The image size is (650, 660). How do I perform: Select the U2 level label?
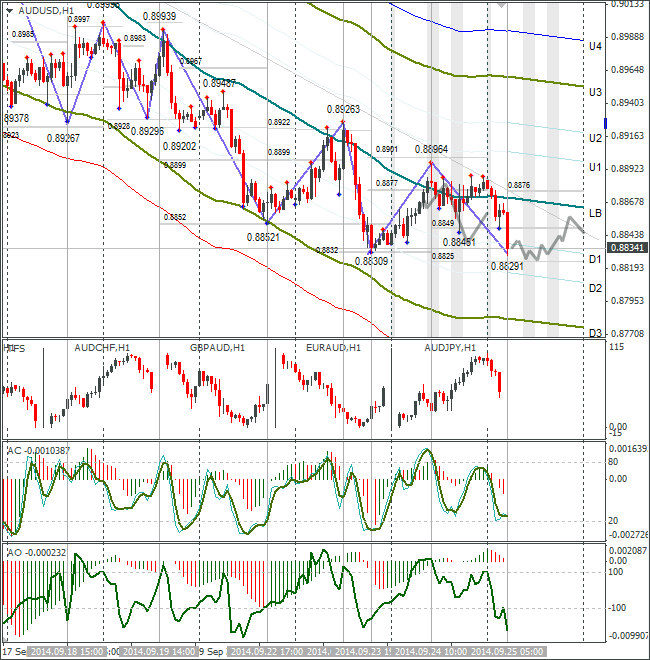pyautogui.click(x=595, y=138)
